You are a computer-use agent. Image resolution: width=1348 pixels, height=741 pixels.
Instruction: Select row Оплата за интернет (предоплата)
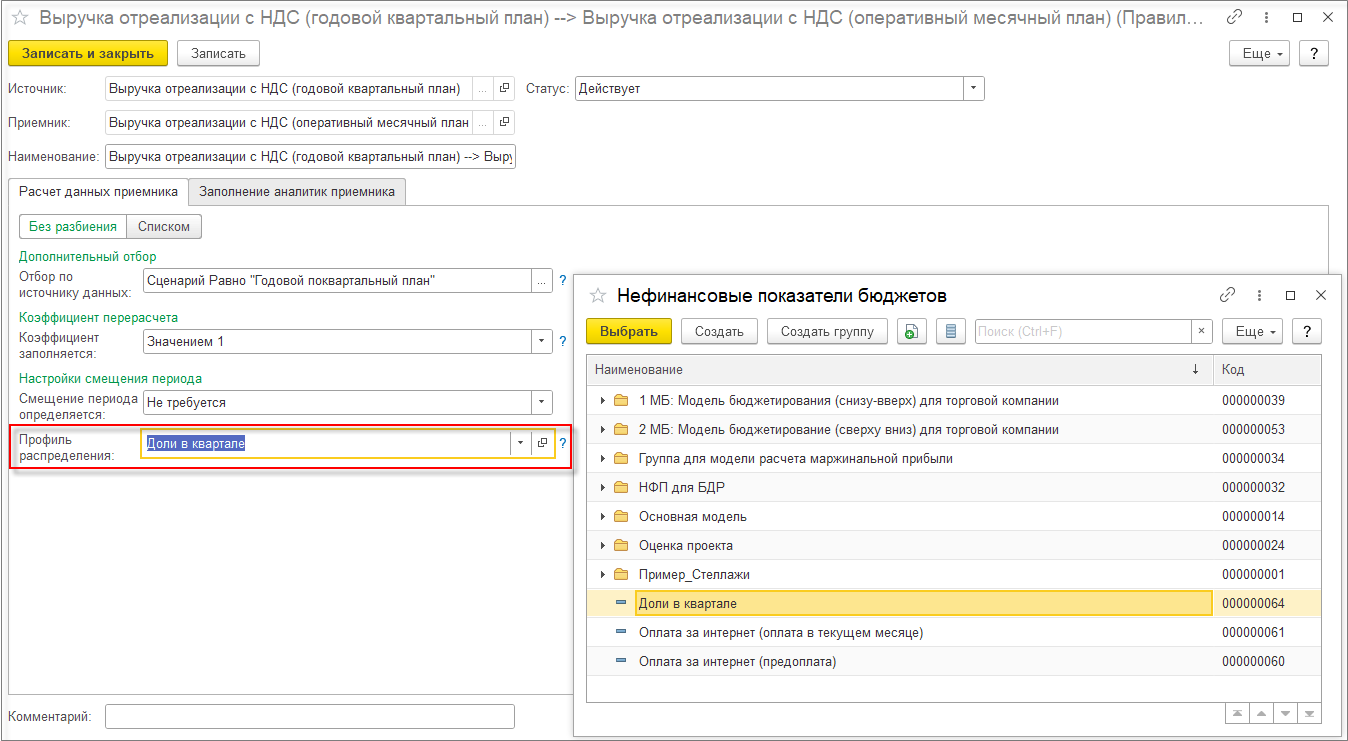pos(737,662)
